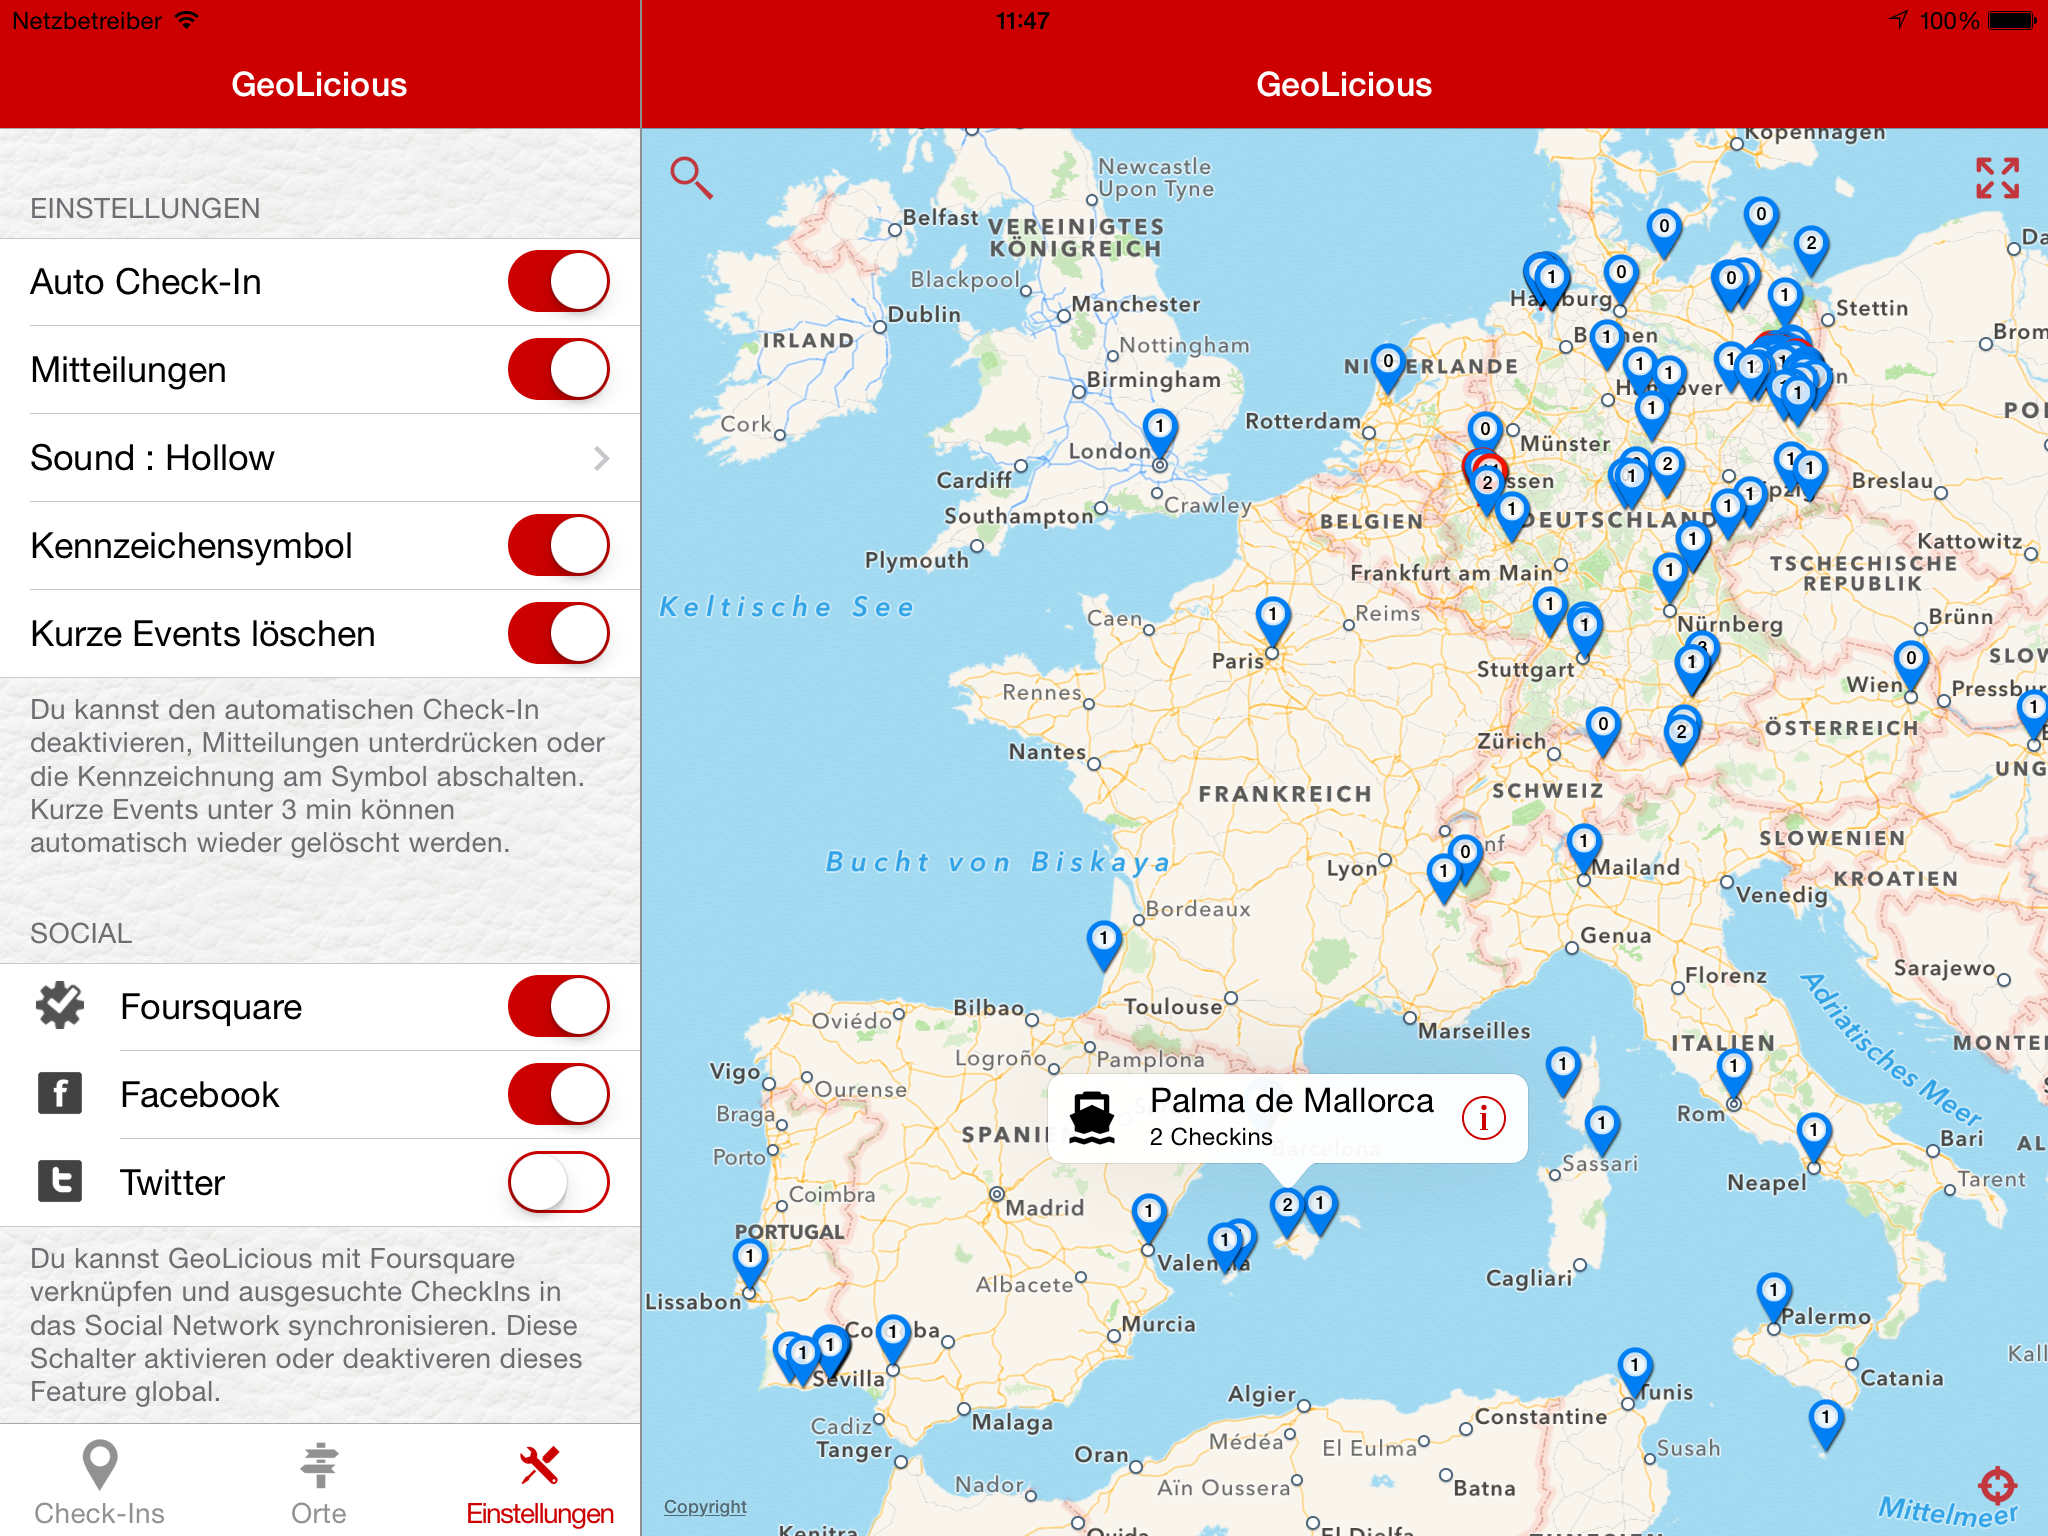Toggle Auto Check-In switch
This screenshot has width=2048, height=1536.
(x=559, y=281)
